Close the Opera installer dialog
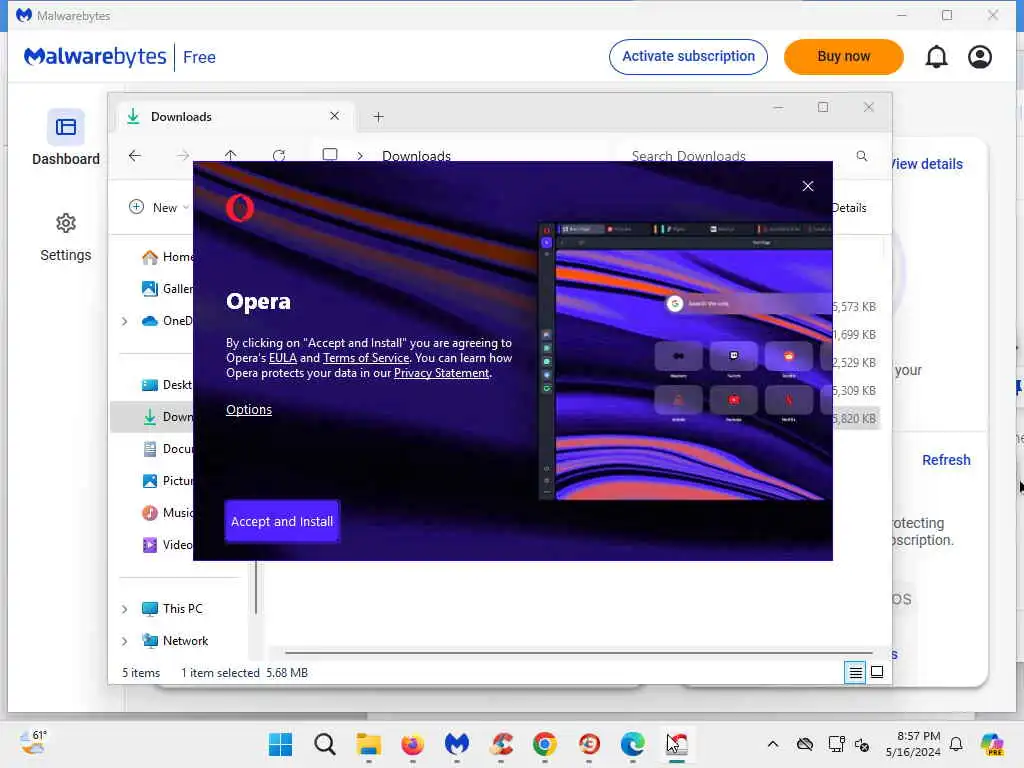This screenshot has height=768, width=1024. (808, 186)
